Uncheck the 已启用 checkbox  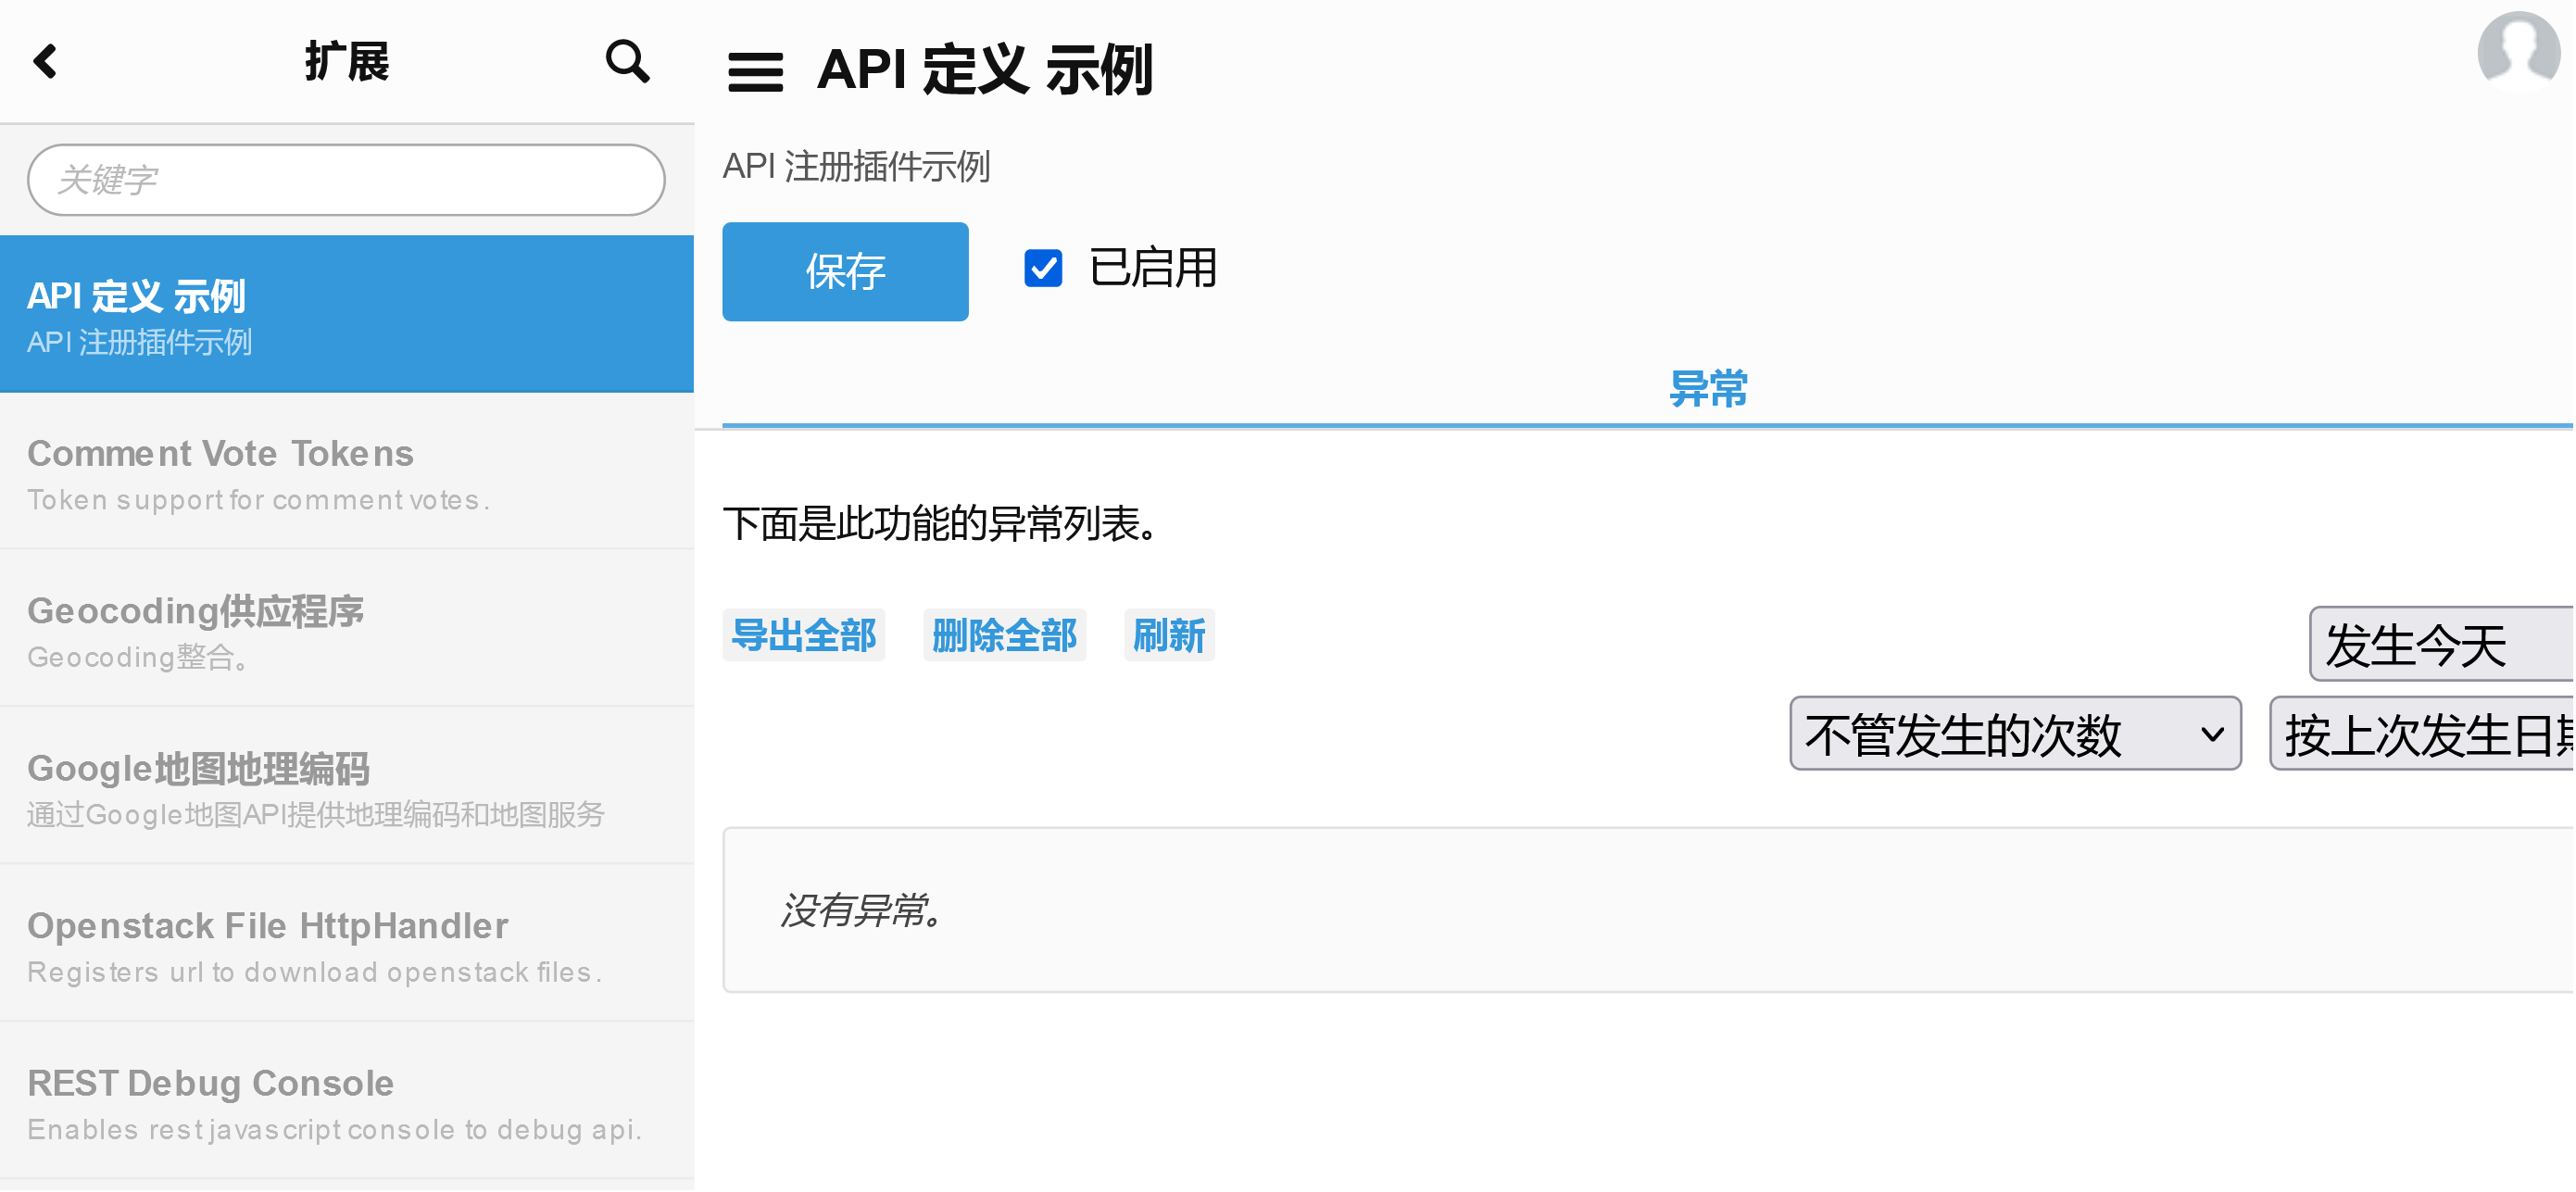coord(1042,268)
